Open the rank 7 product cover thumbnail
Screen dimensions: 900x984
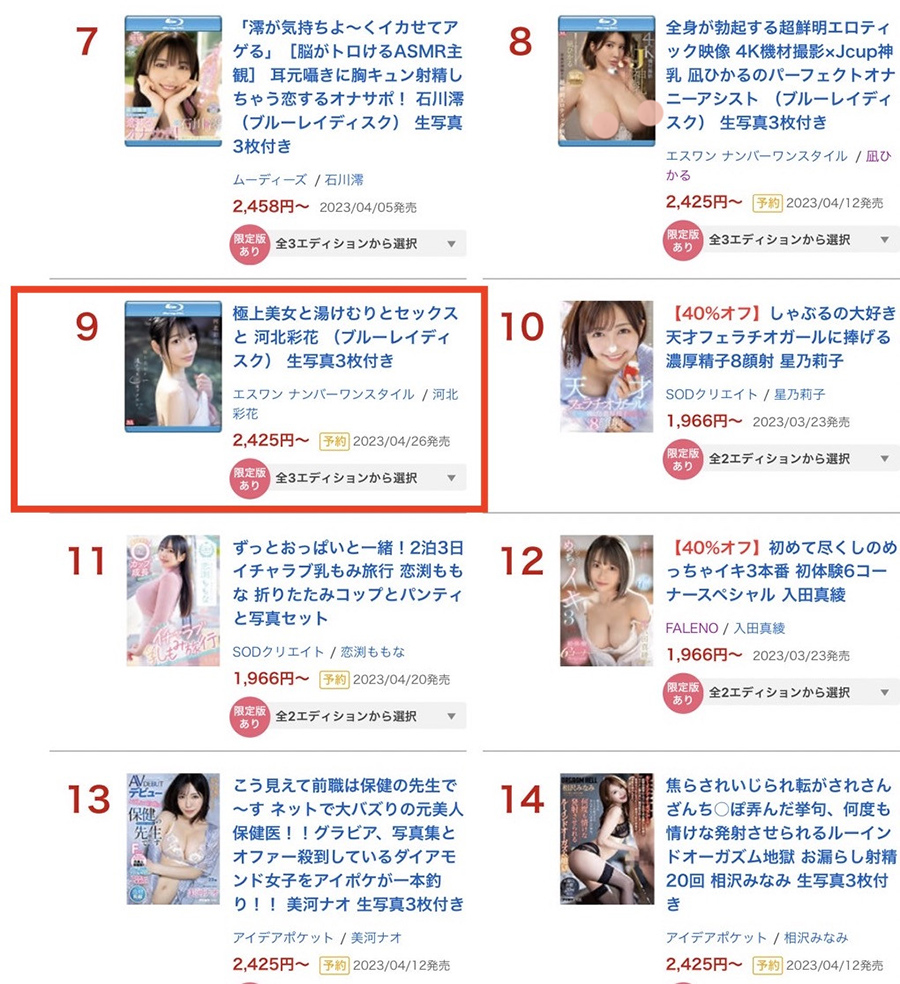tap(173, 82)
